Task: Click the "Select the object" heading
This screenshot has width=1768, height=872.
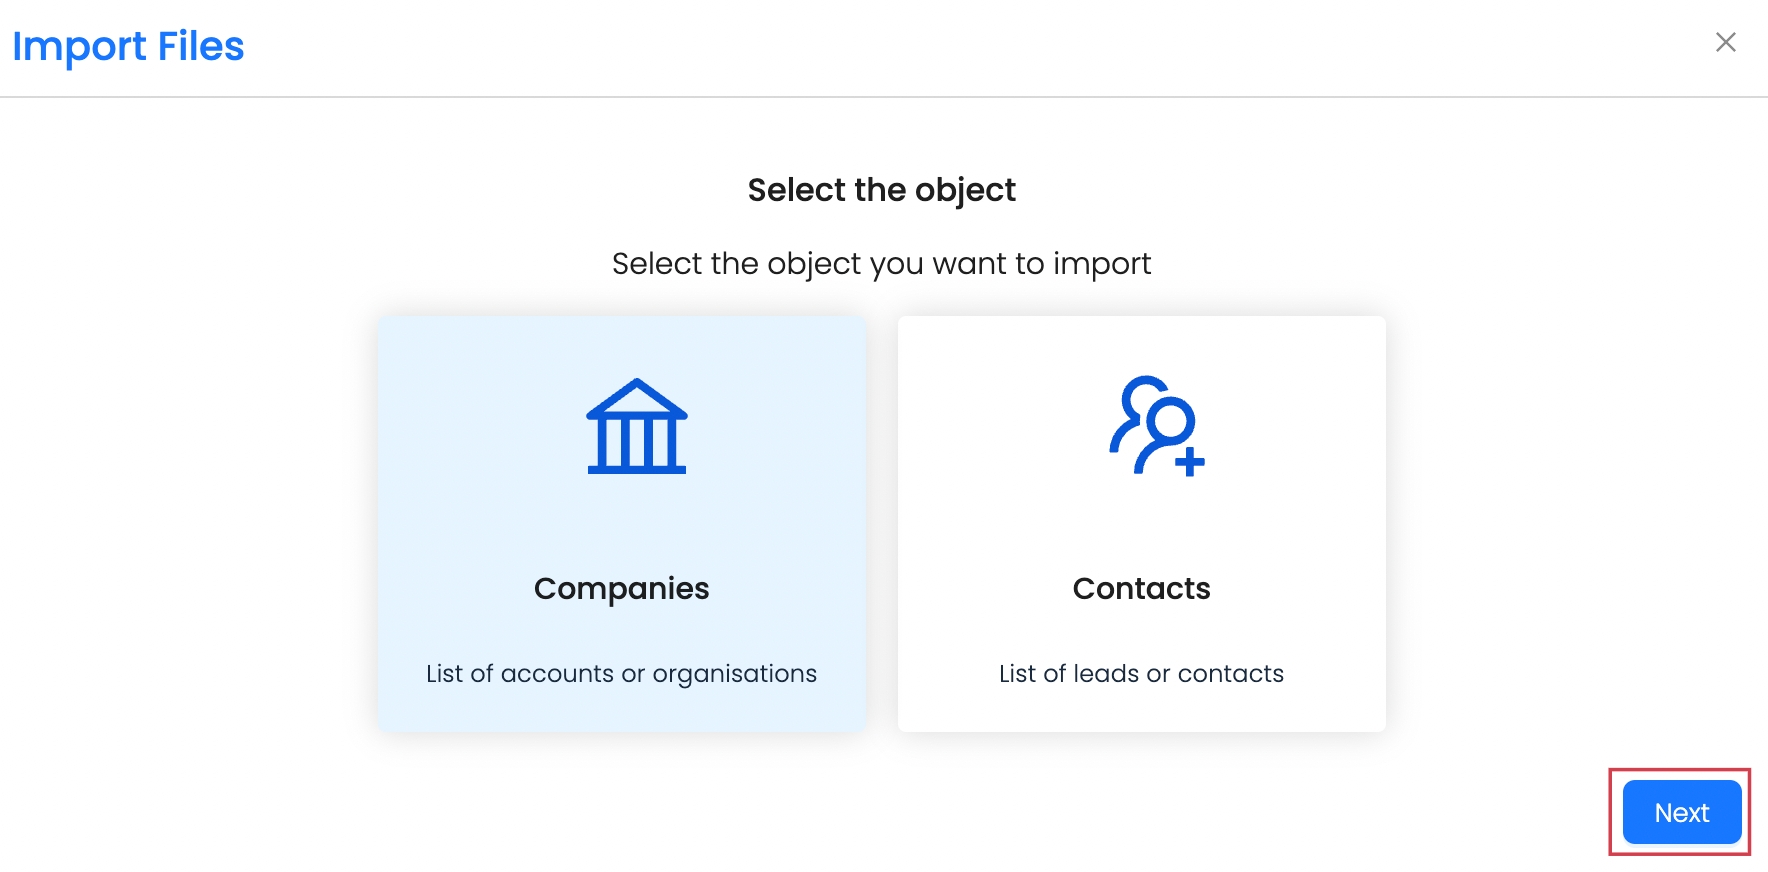Action: click(881, 189)
